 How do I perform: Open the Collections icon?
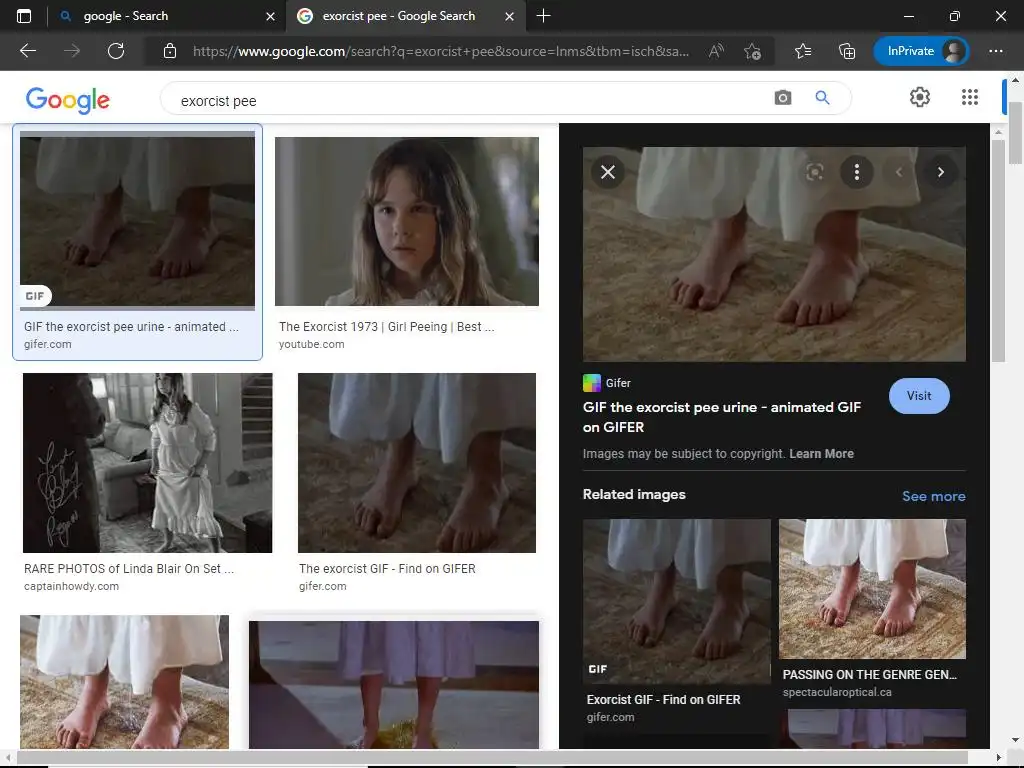pyautogui.click(x=847, y=51)
